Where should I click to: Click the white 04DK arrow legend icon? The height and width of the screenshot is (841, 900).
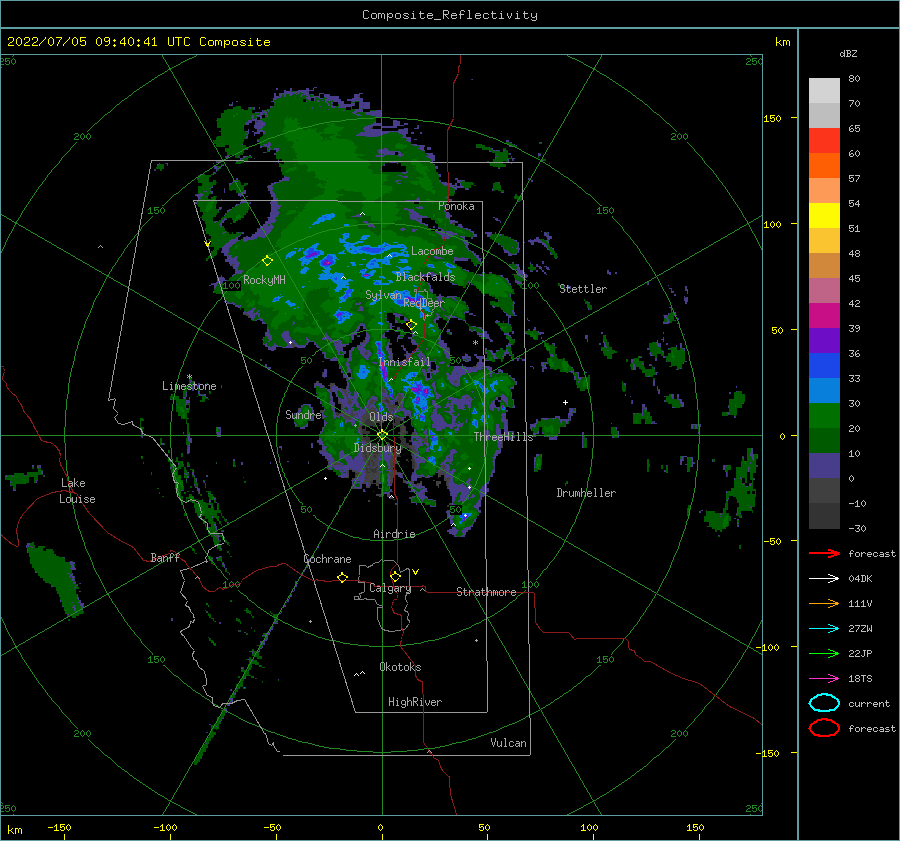click(x=824, y=579)
